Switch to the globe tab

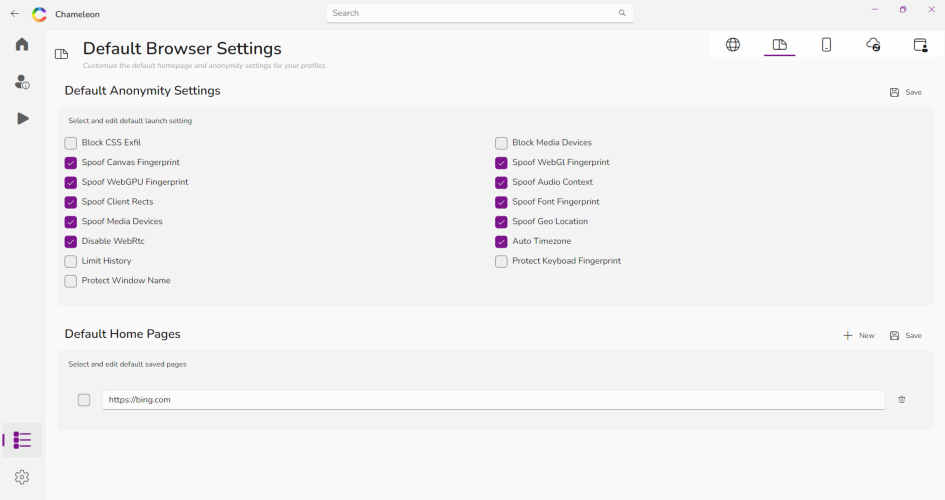(x=733, y=45)
